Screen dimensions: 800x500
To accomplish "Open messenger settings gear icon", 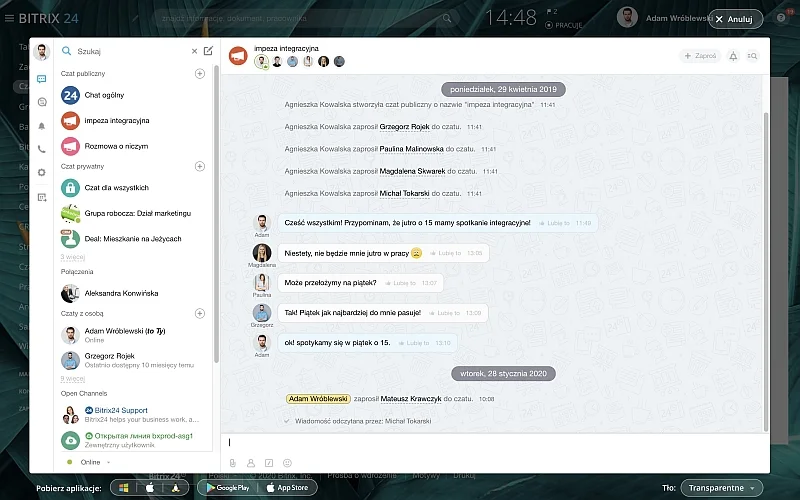I will [x=42, y=172].
